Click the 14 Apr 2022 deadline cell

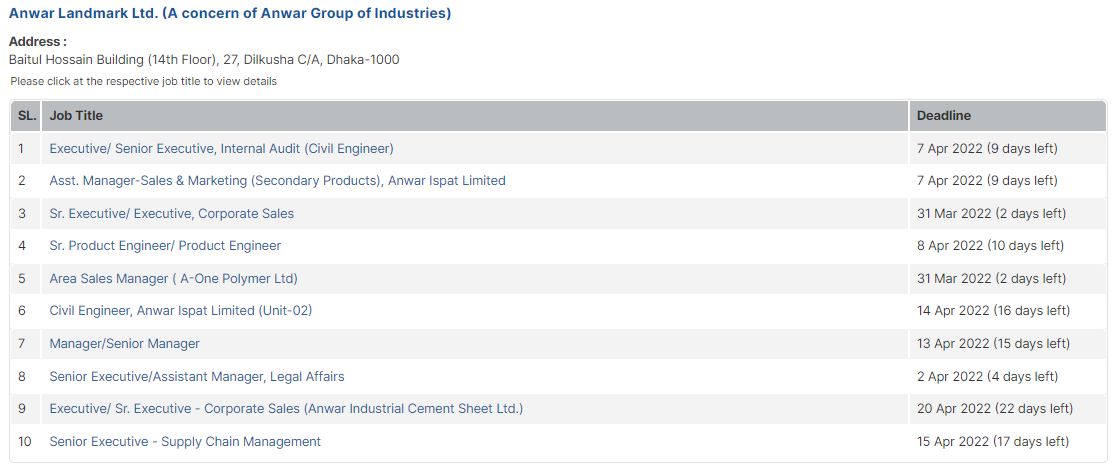993,311
